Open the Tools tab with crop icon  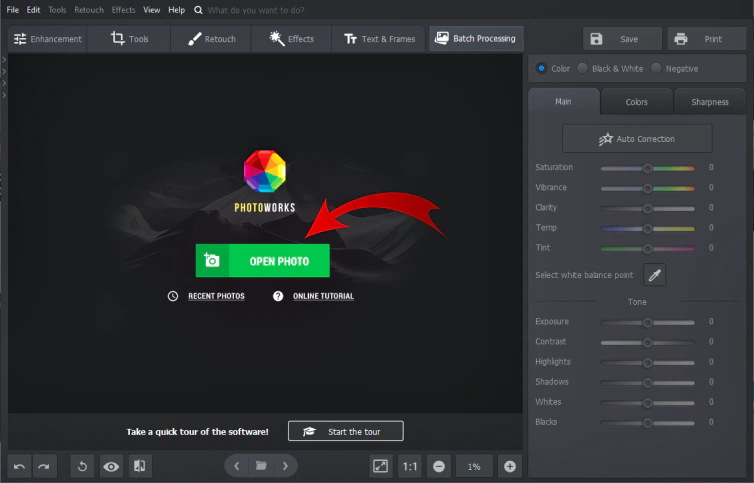tap(129, 39)
